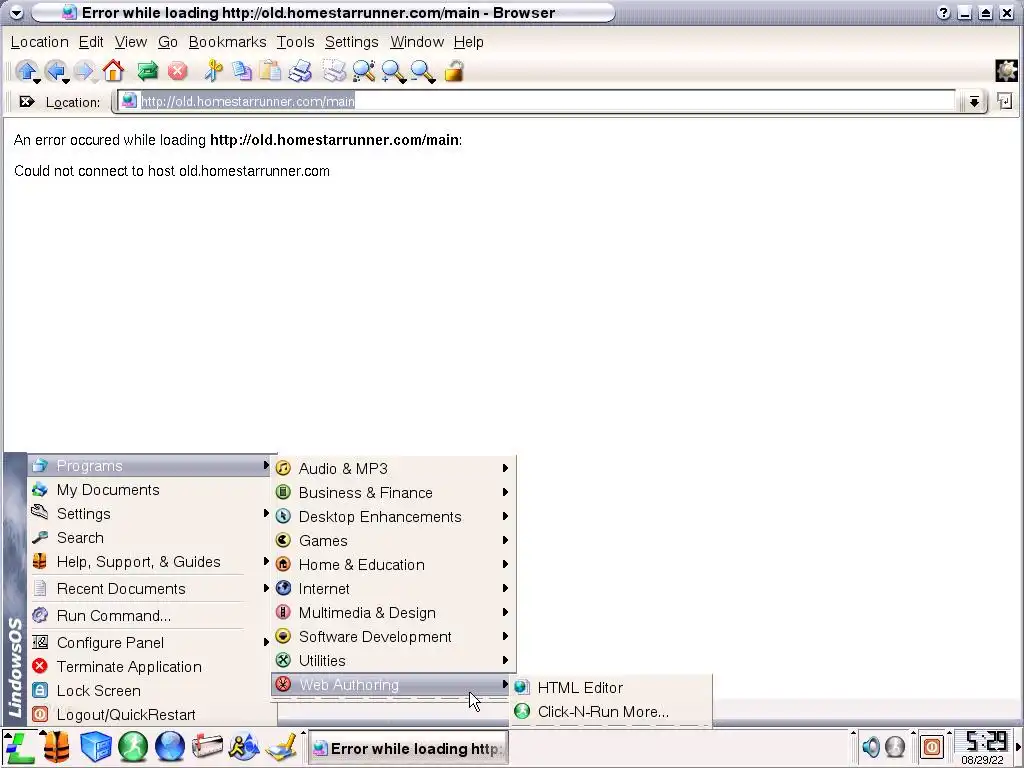Click the Error while loading taskbar button
The width and height of the screenshot is (1024, 768).
pyautogui.click(x=408, y=748)
